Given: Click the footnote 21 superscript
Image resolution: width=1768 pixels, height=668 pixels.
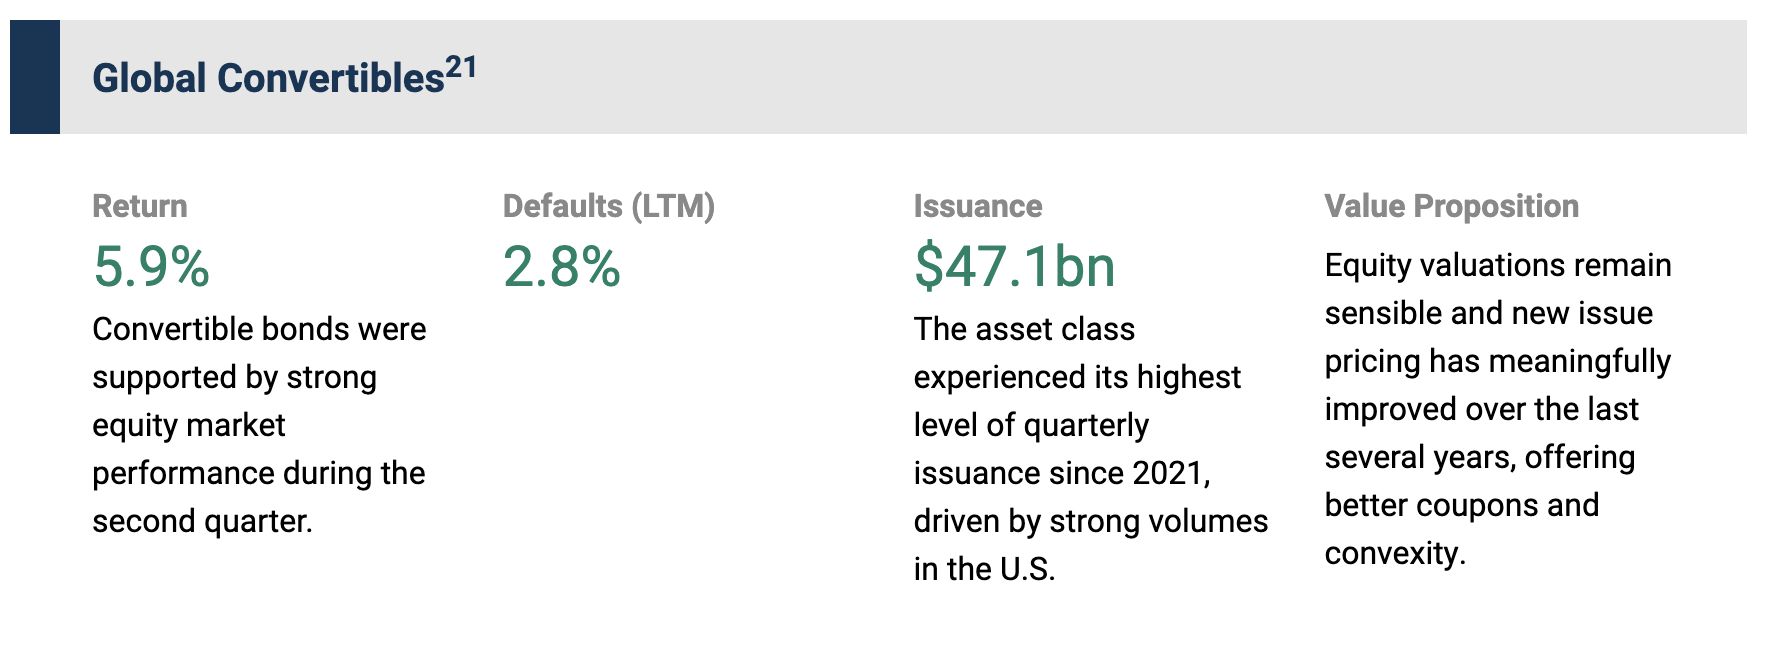Looking at the screenshot, I should point(461,68).
